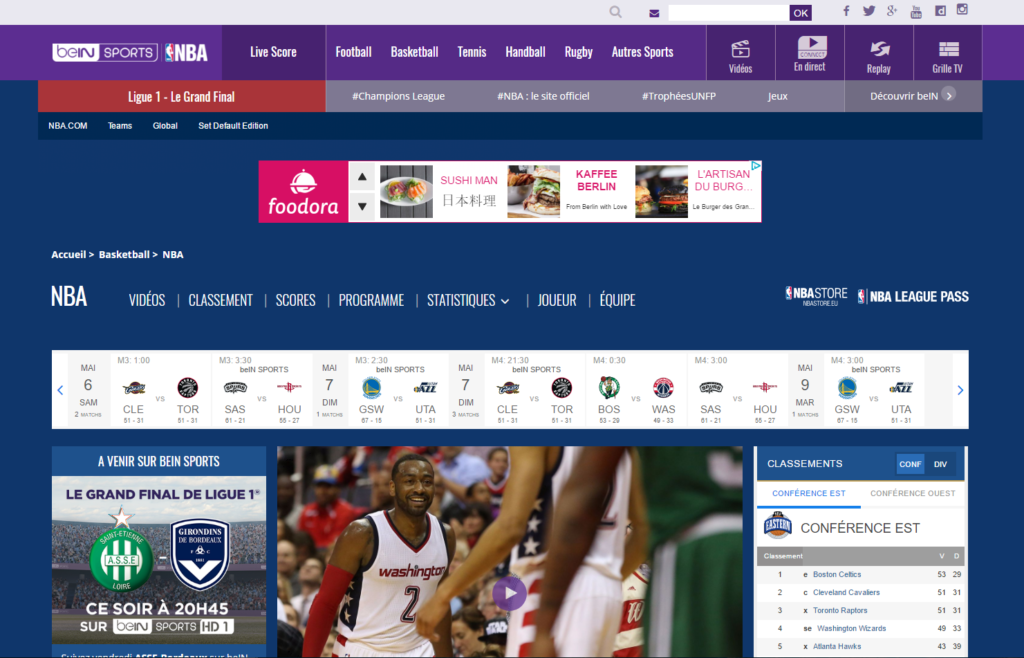Open the Basketball menu item

[x=414, y=52]
